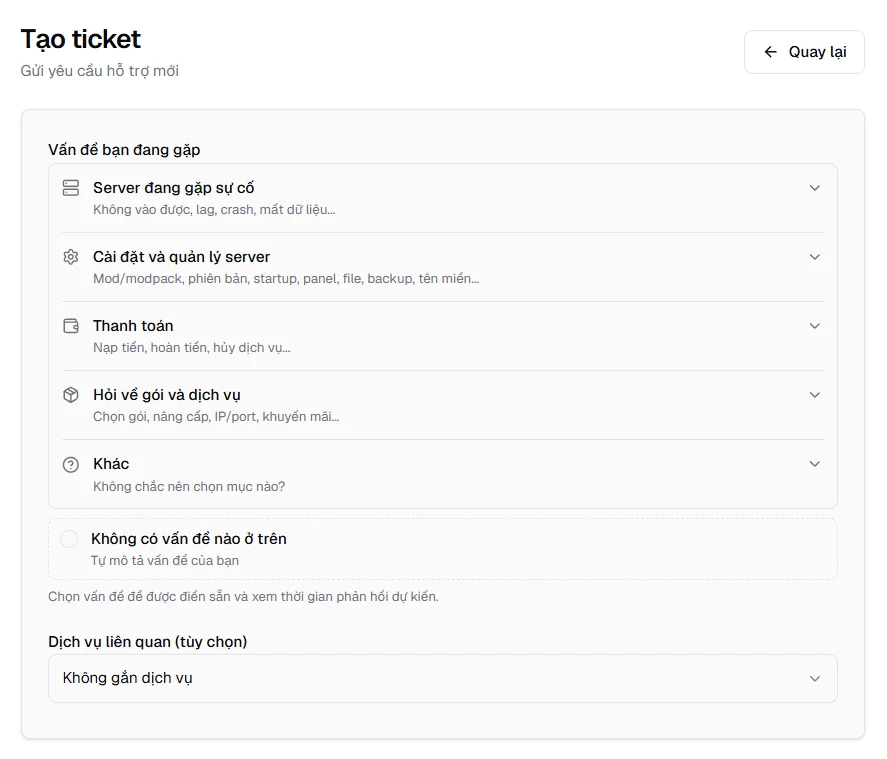This screenshot has width=887, height=759.
Task: Expand chevron on the 'Thanh toán' row
Action: pos(815,326)
